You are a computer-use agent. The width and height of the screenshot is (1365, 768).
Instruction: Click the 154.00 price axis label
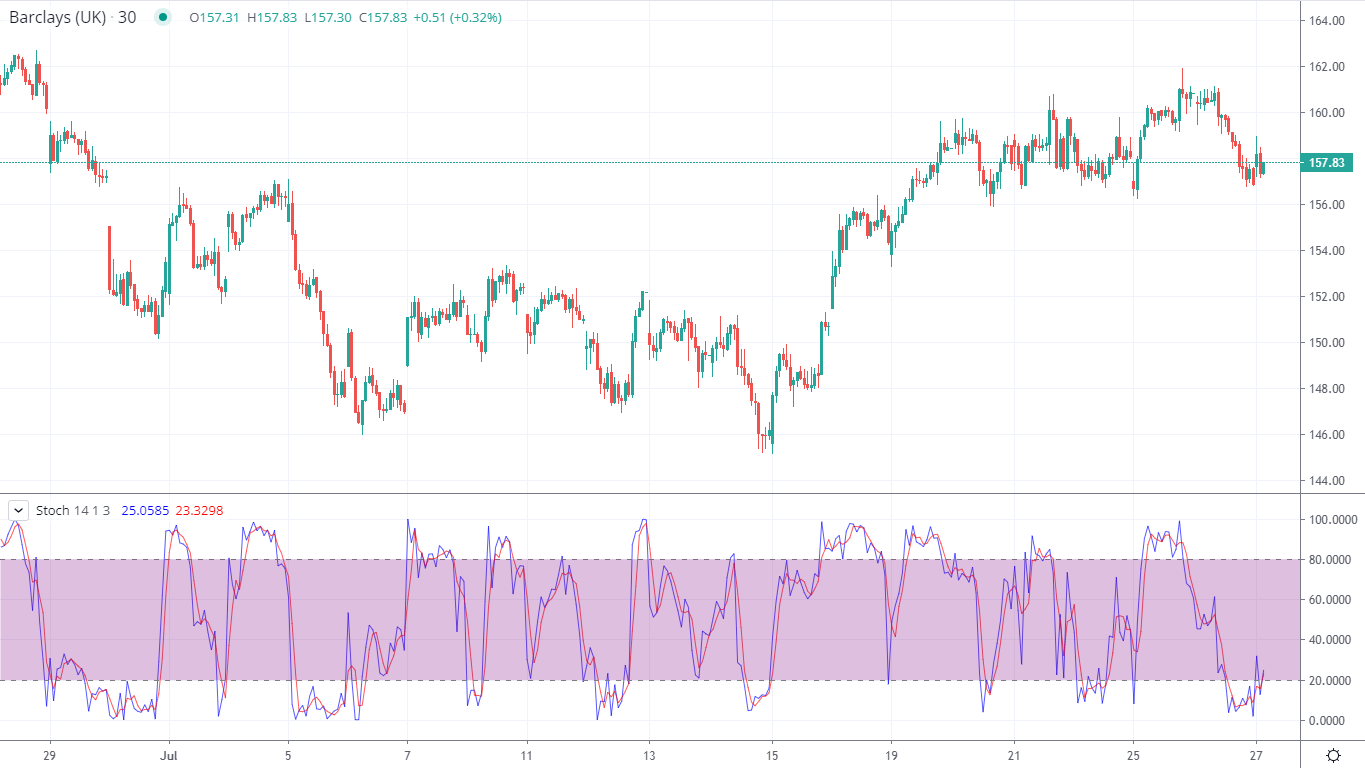(1325, 251)
